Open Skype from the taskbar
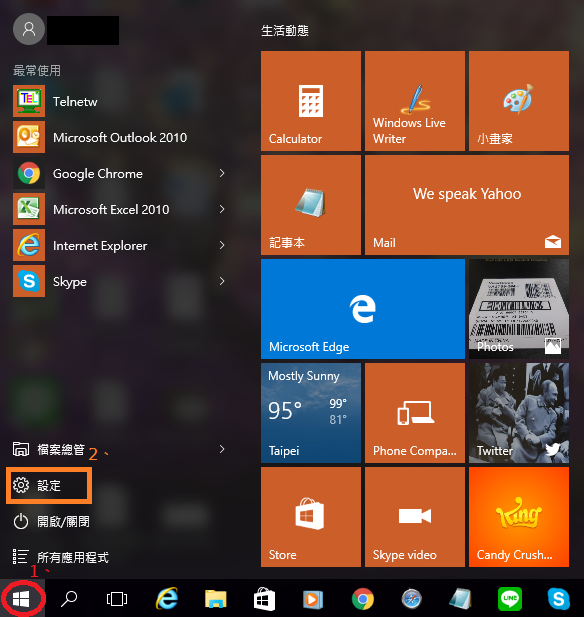Image resolution: width=584 pixels, height=617 pixels. click(x=558, y=599)
